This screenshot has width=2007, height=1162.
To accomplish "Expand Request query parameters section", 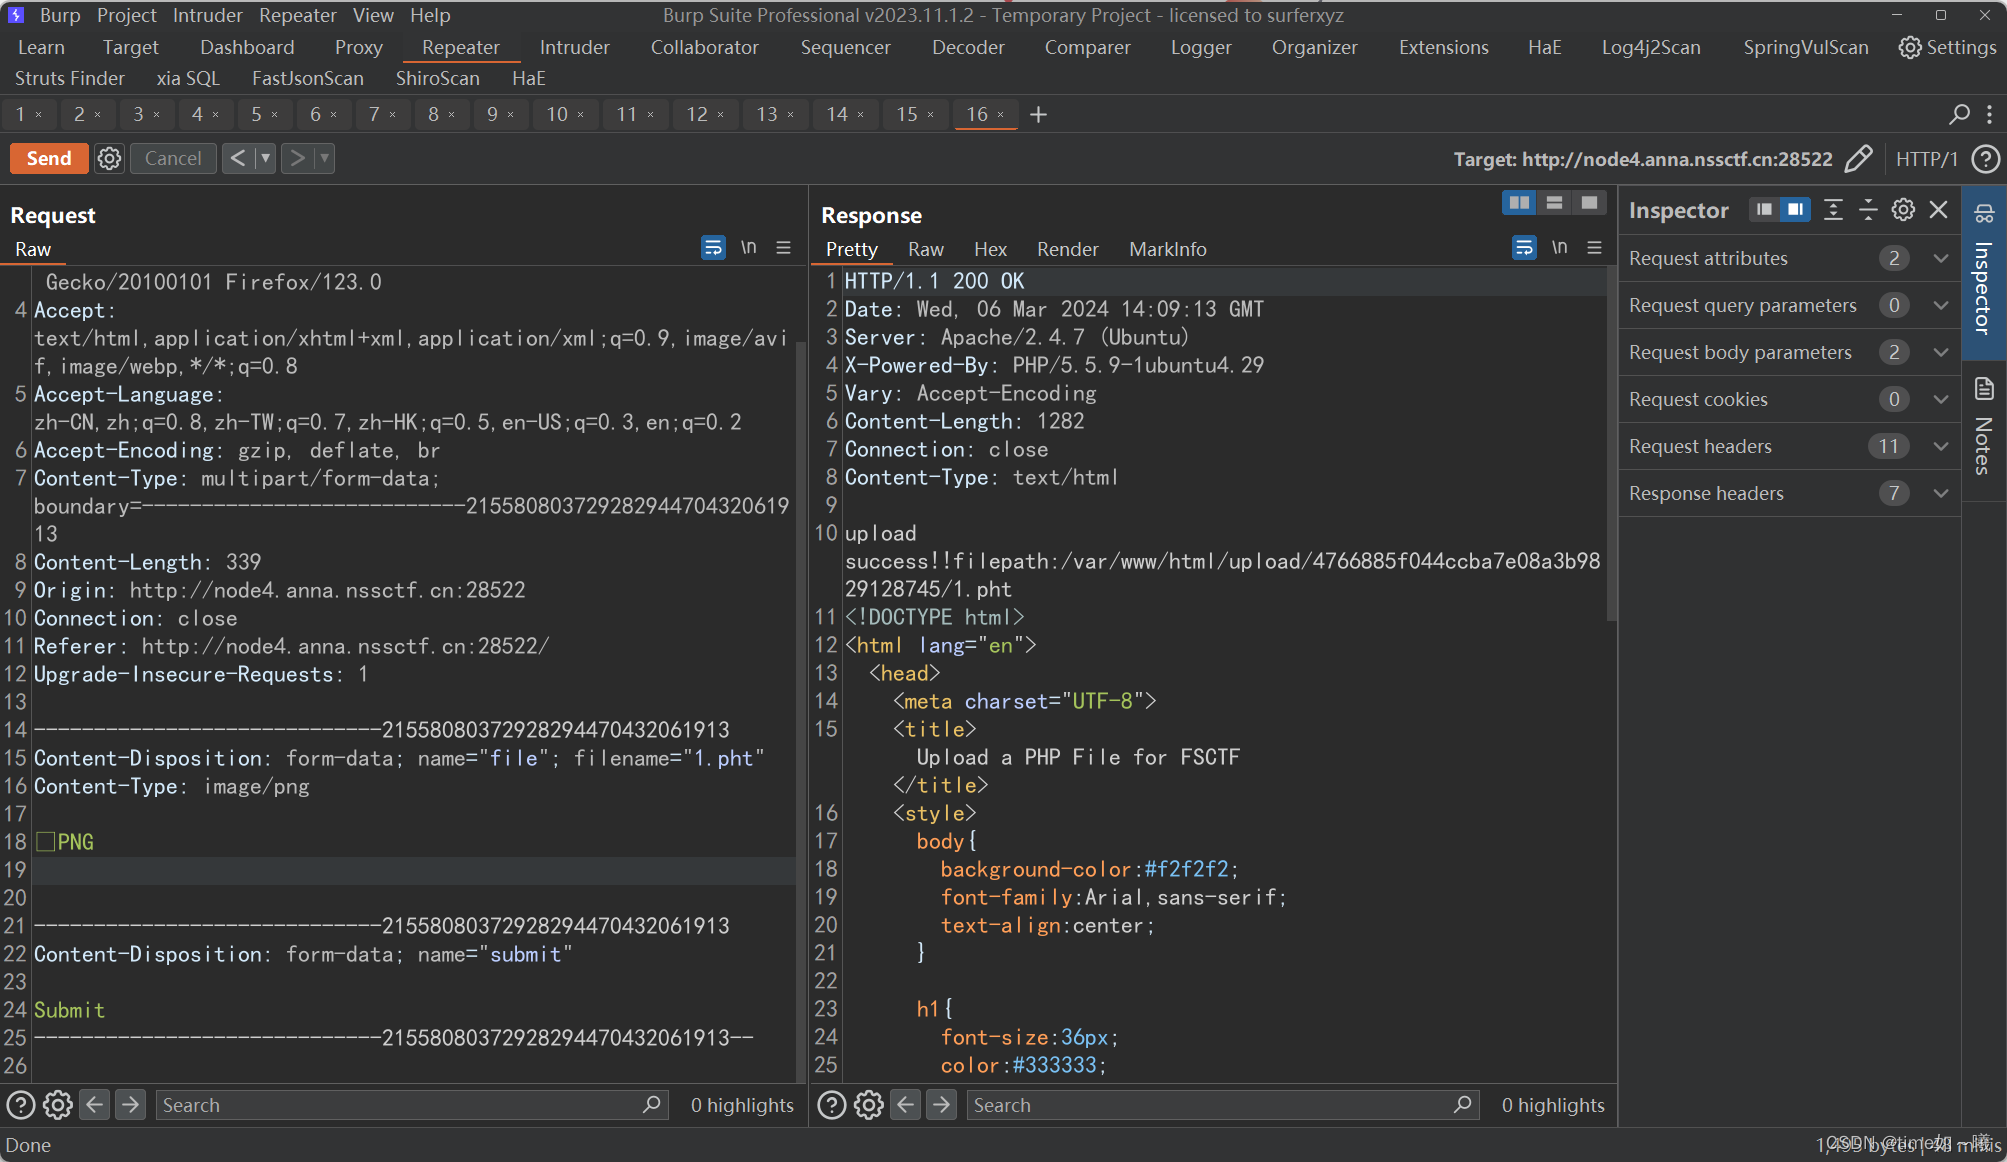I will [x=1790, y=305].
